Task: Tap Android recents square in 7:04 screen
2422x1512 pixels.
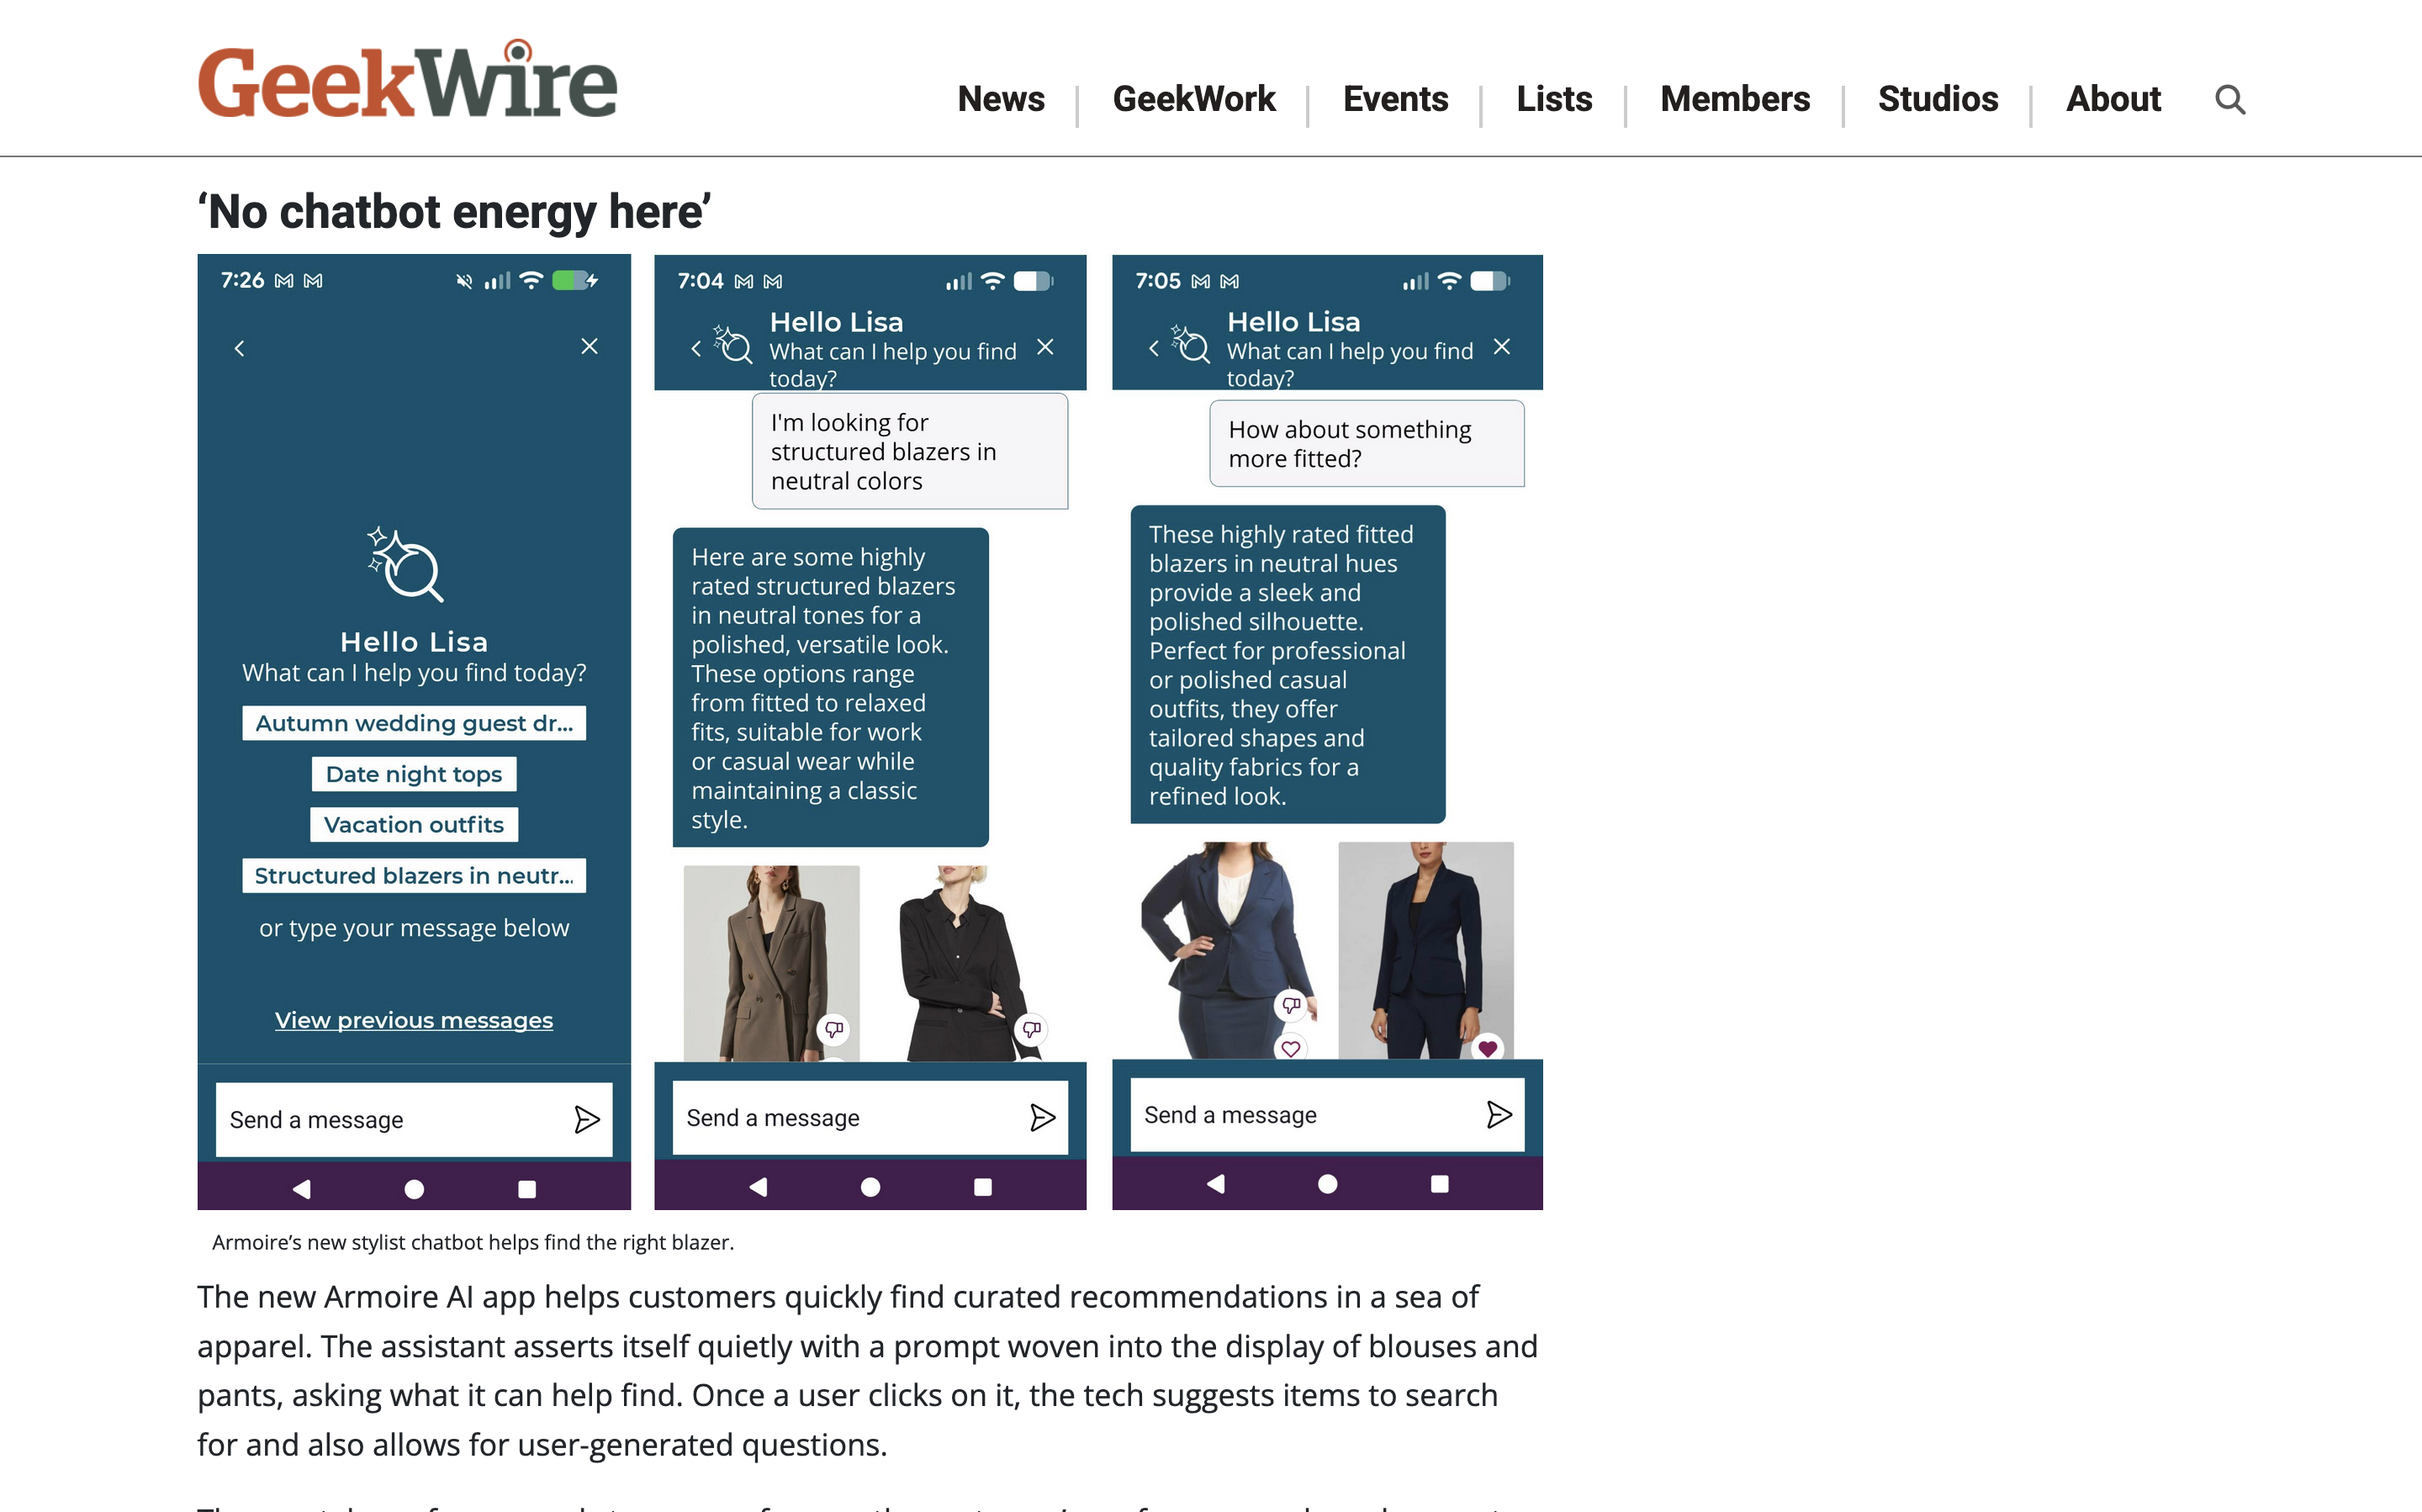Action: 983,1186
